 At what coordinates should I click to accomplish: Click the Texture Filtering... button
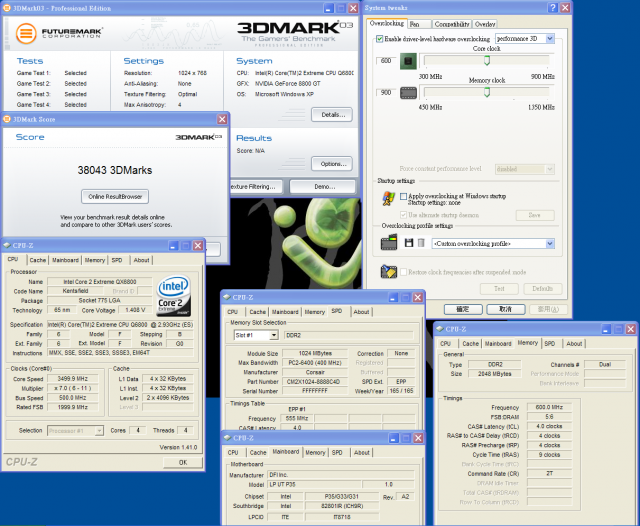(x=256, y=186)
